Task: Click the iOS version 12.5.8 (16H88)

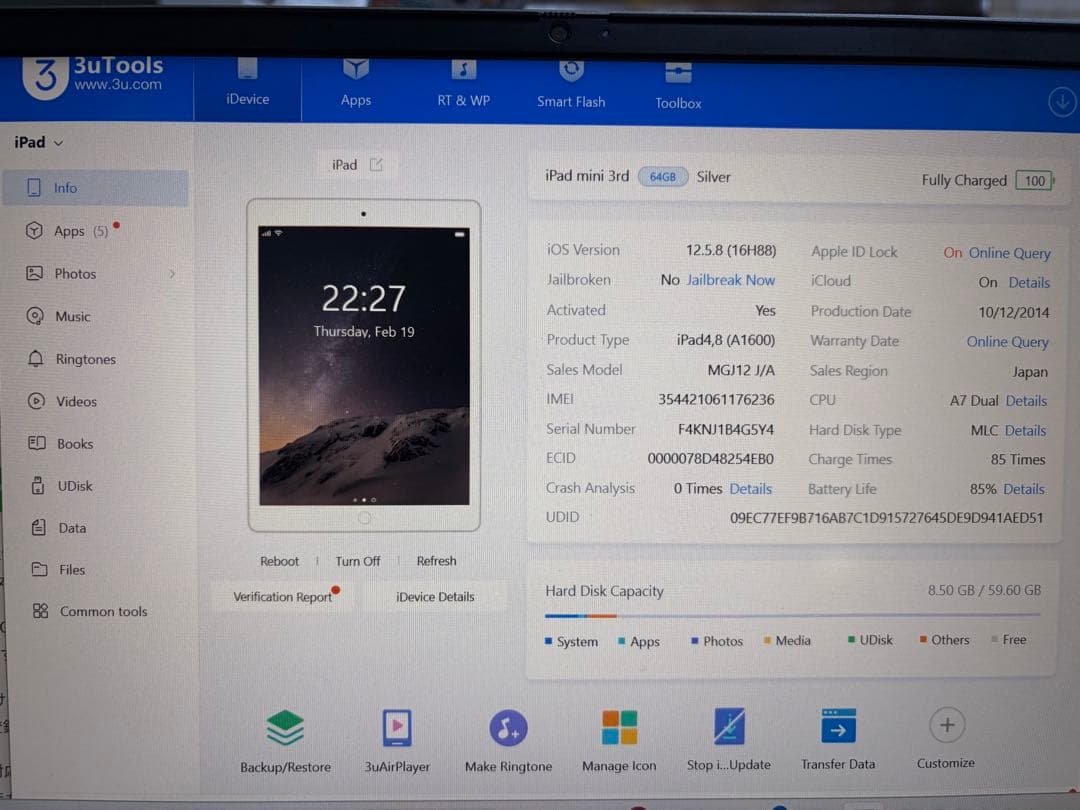Action: (x=731, y=250)
